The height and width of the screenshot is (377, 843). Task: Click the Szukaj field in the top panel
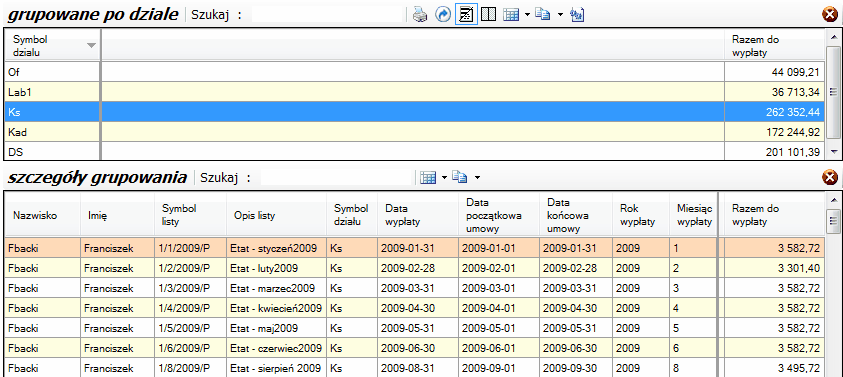(328, 15)
